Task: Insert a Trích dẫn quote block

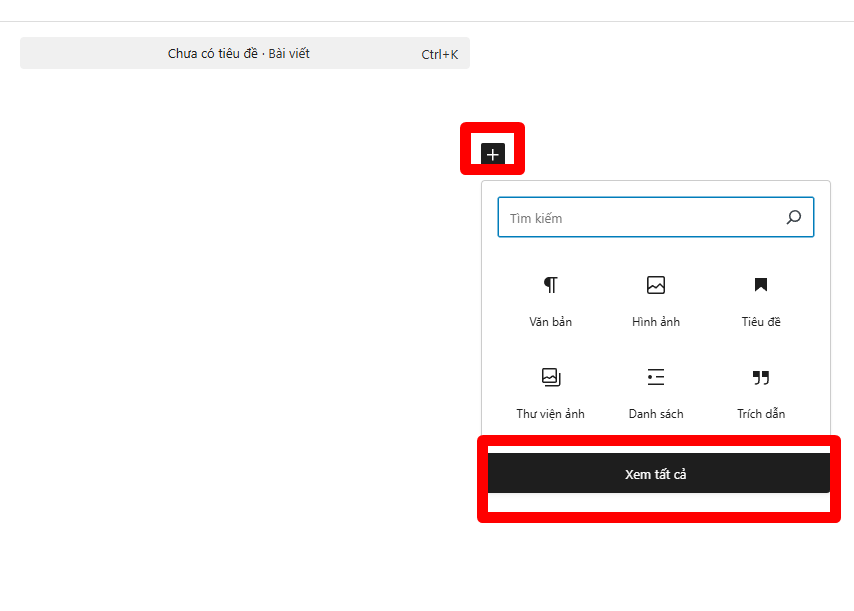Action: (761, 393)
